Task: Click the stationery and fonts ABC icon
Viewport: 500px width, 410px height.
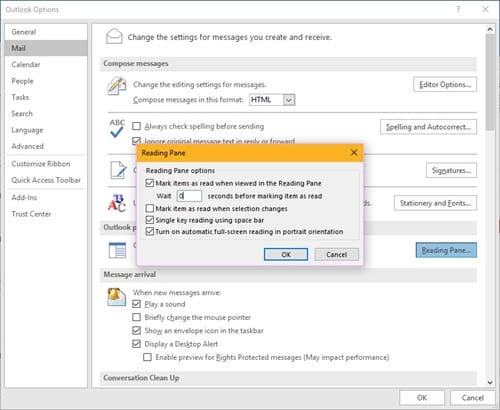Action: pos(117,203)
